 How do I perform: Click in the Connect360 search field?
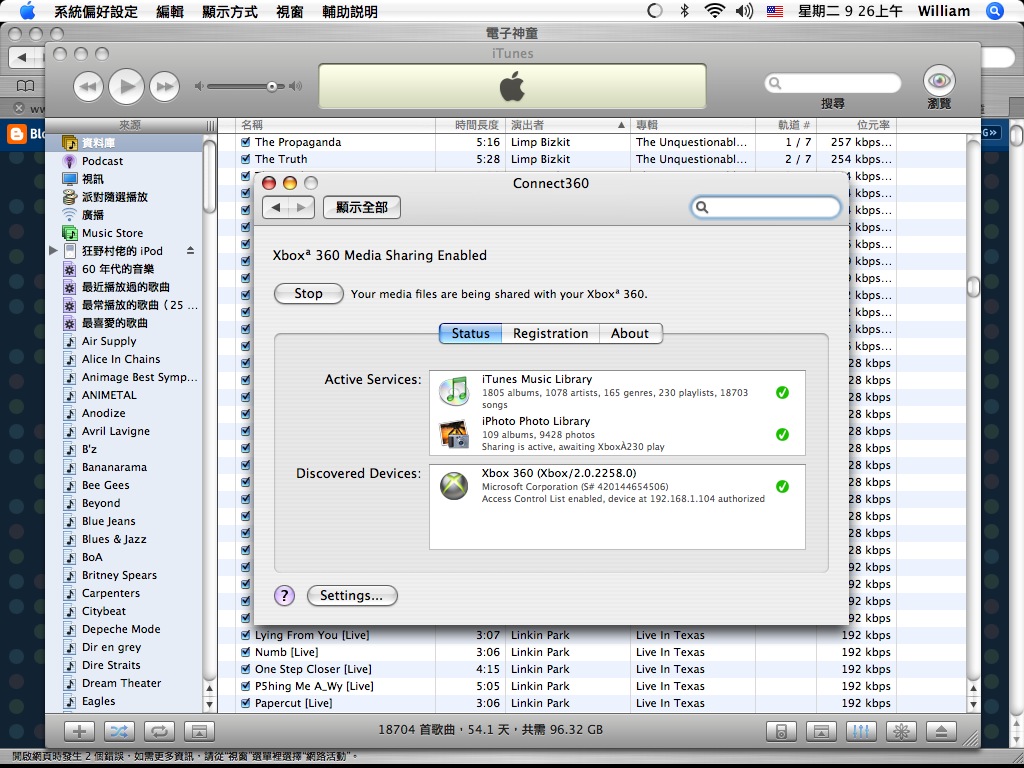(765, 207)
